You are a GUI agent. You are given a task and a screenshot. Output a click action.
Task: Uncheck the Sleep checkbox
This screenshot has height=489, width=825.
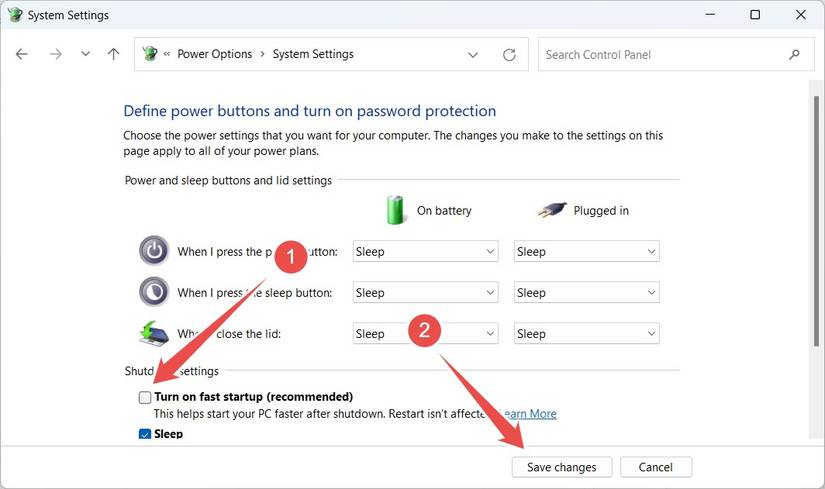tap(145, 434)
